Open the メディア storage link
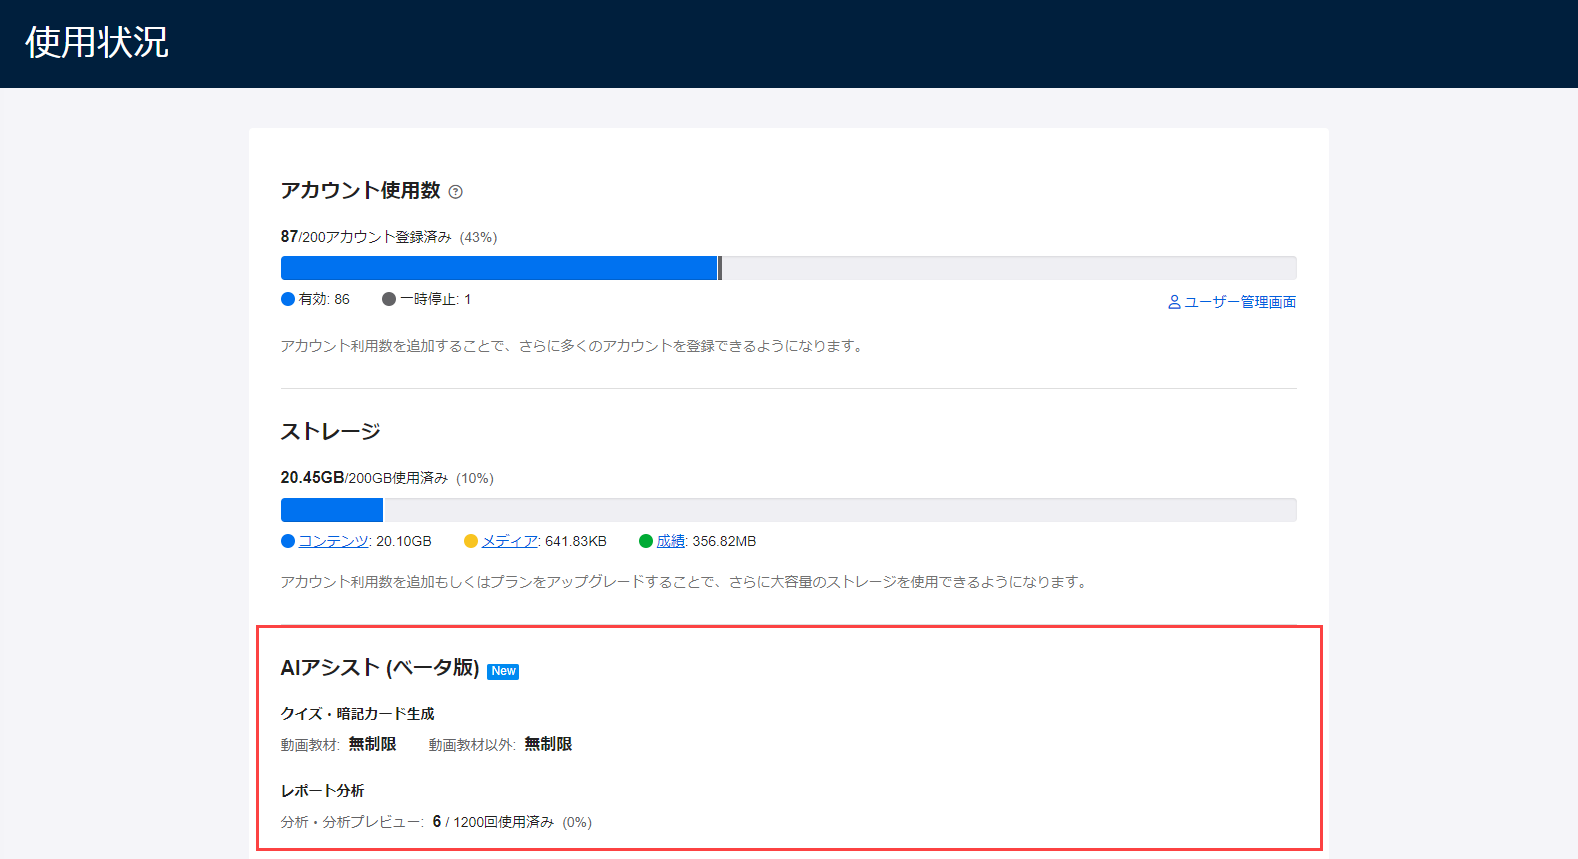 pyautogui.click(x=510, y=541)
